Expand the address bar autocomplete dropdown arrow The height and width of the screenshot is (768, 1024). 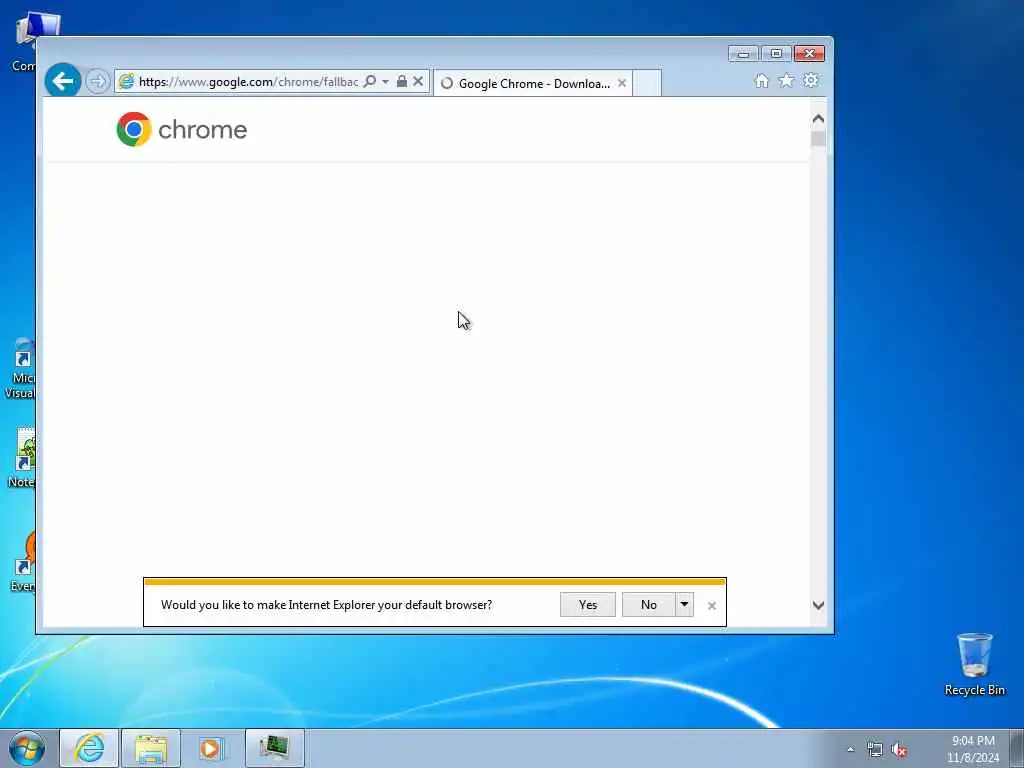pyautogui.click(x=385, y=82)
